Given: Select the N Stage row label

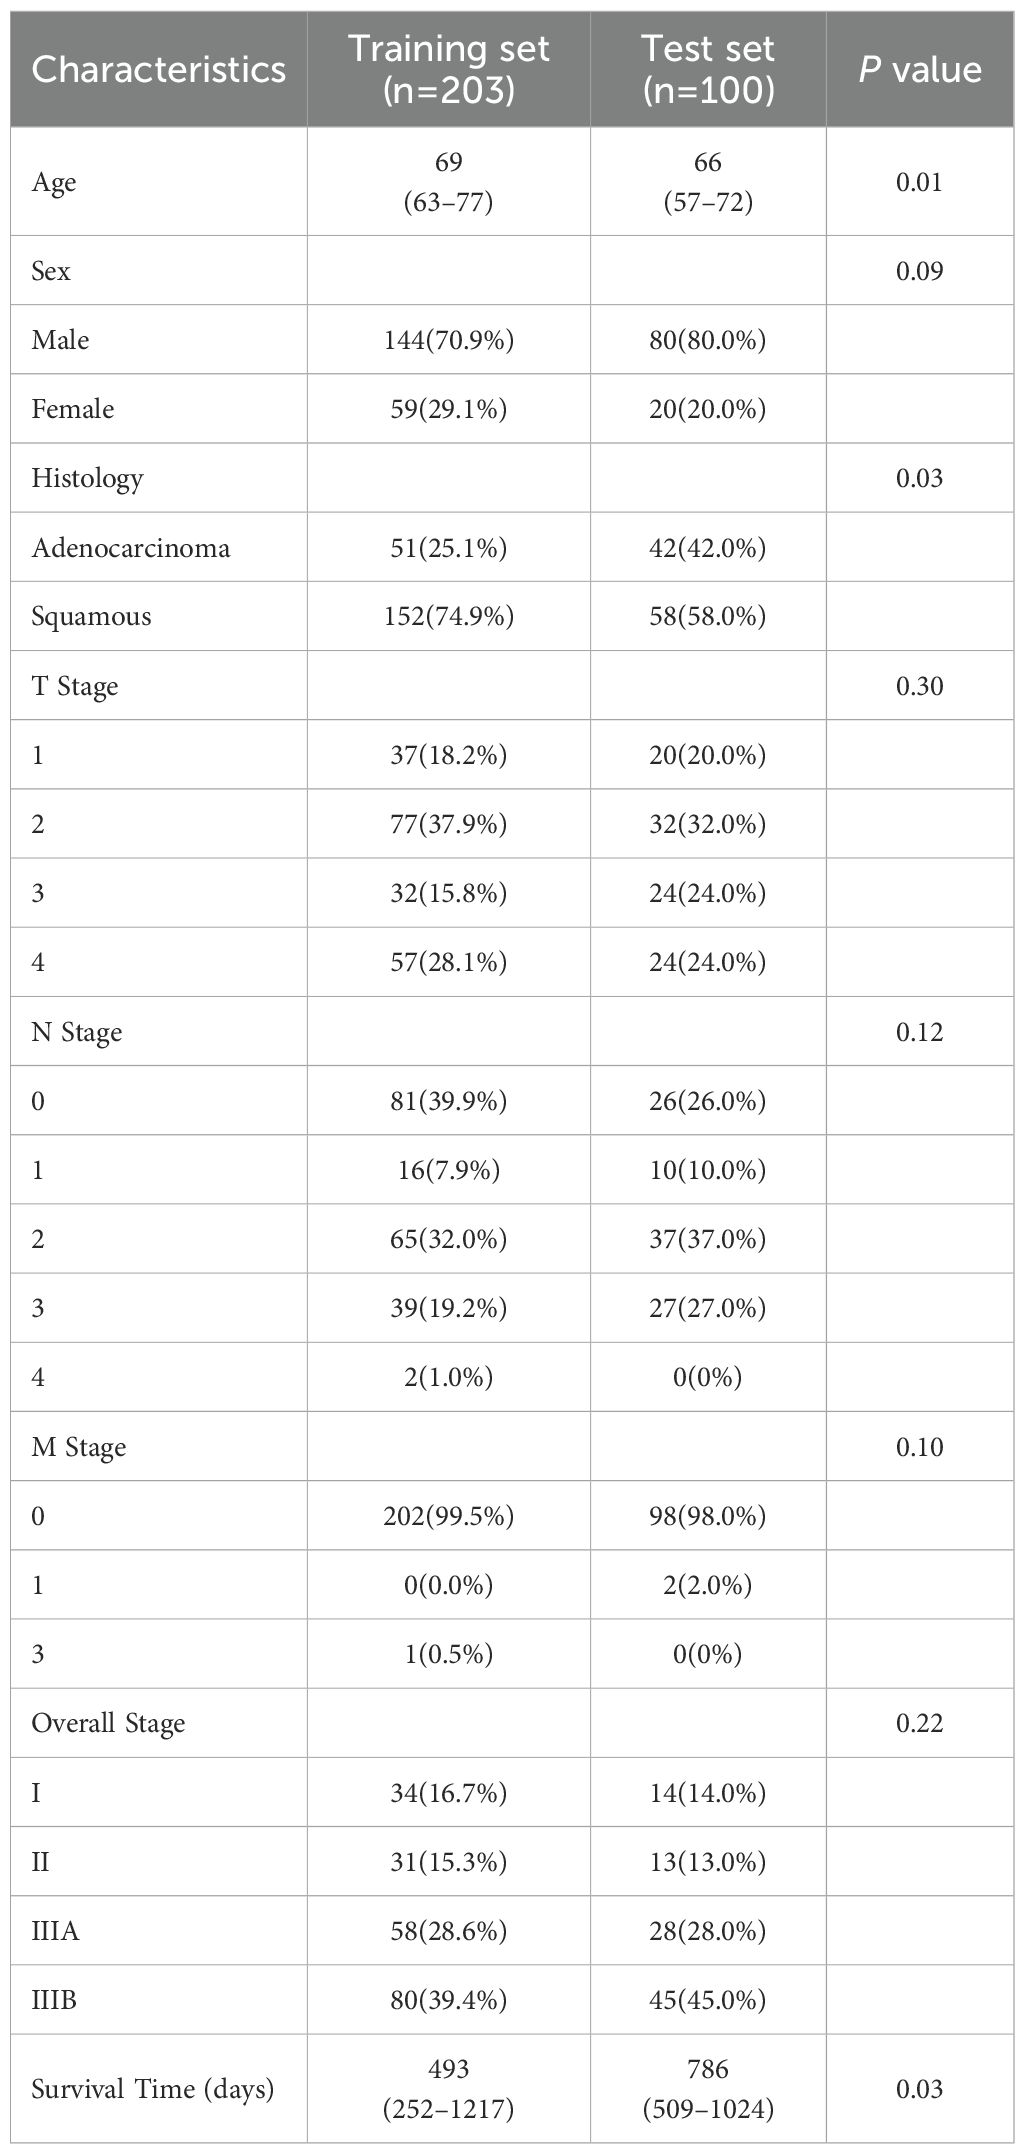Looking at the screenshot, I should pos(76,1032).
